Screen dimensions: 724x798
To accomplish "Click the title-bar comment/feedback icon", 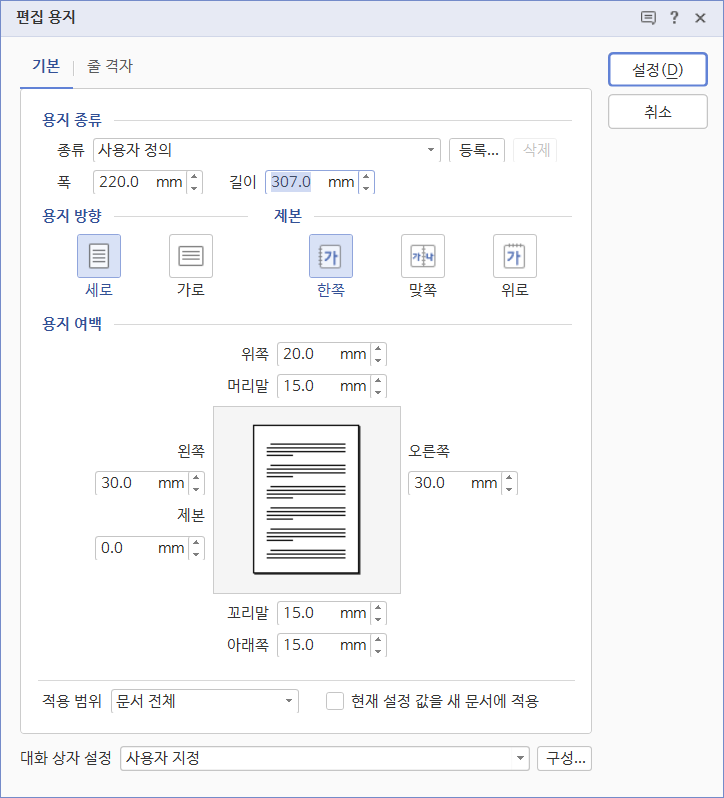I will [x=648, y=18].
